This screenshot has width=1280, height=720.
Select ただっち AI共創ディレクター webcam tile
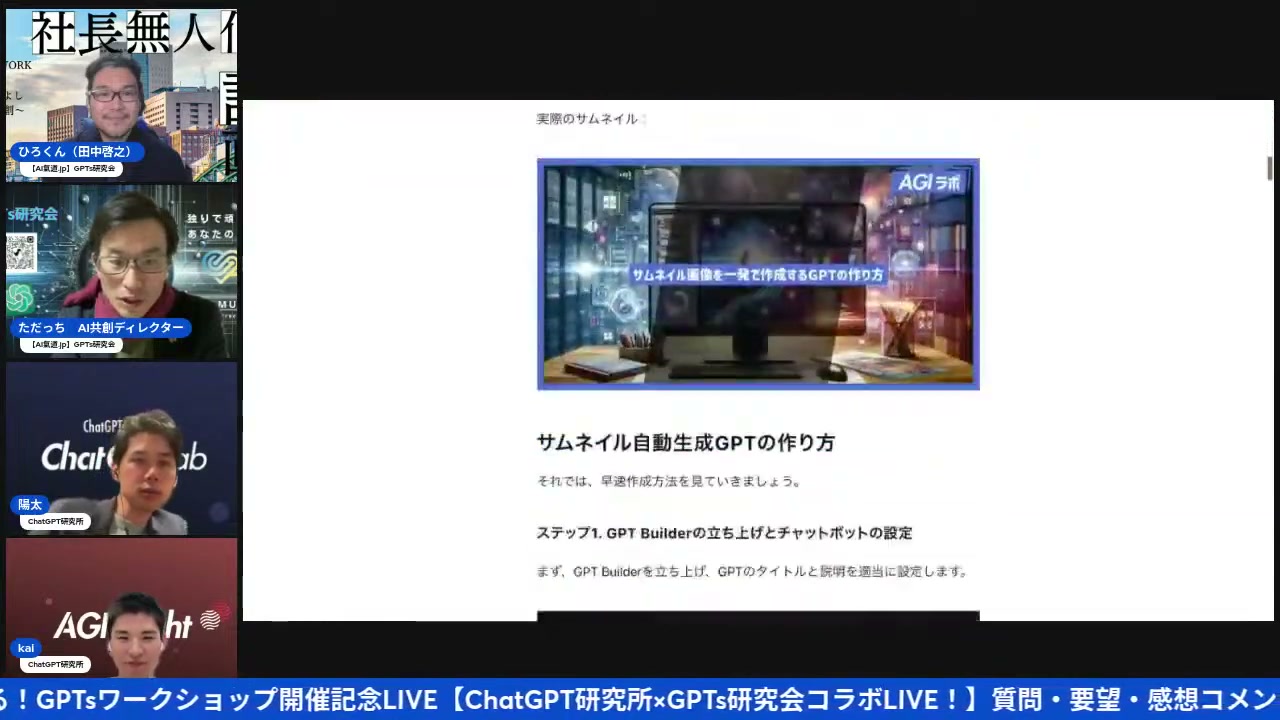pos(121,272)
